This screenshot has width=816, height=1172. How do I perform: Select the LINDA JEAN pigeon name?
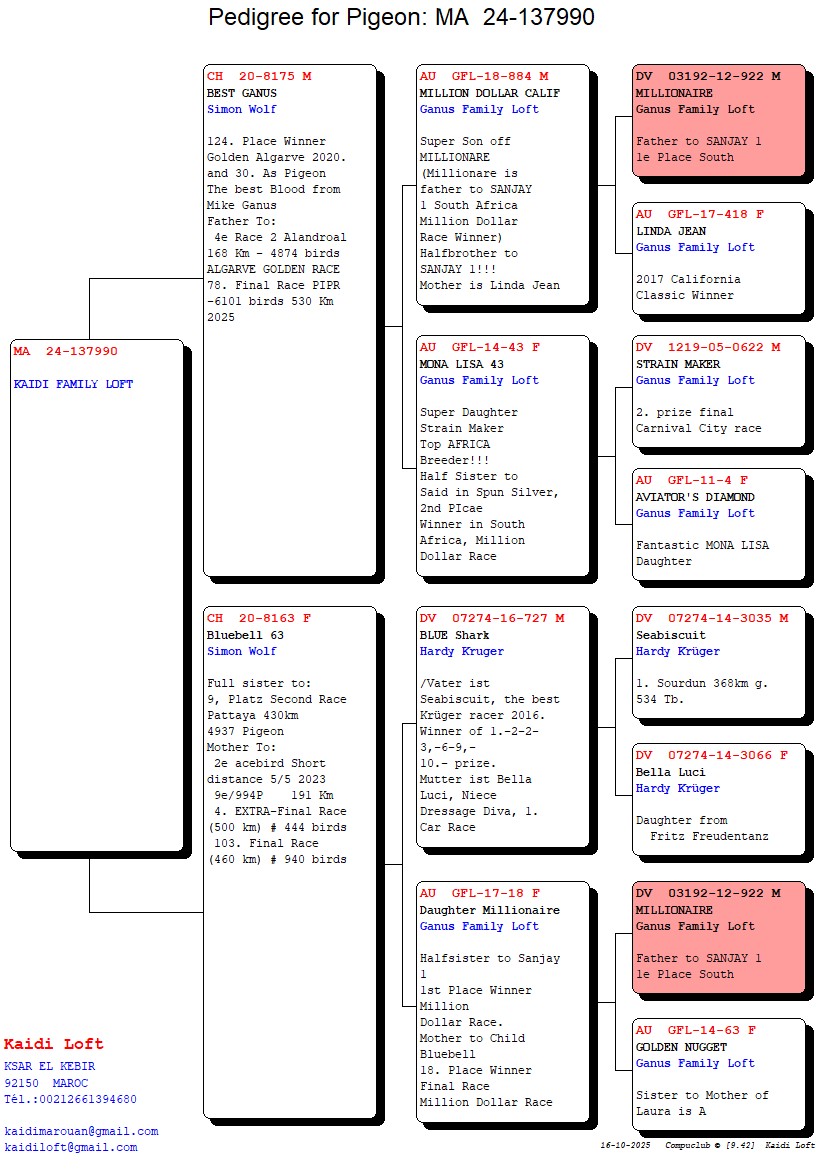(x=670, y=231)
